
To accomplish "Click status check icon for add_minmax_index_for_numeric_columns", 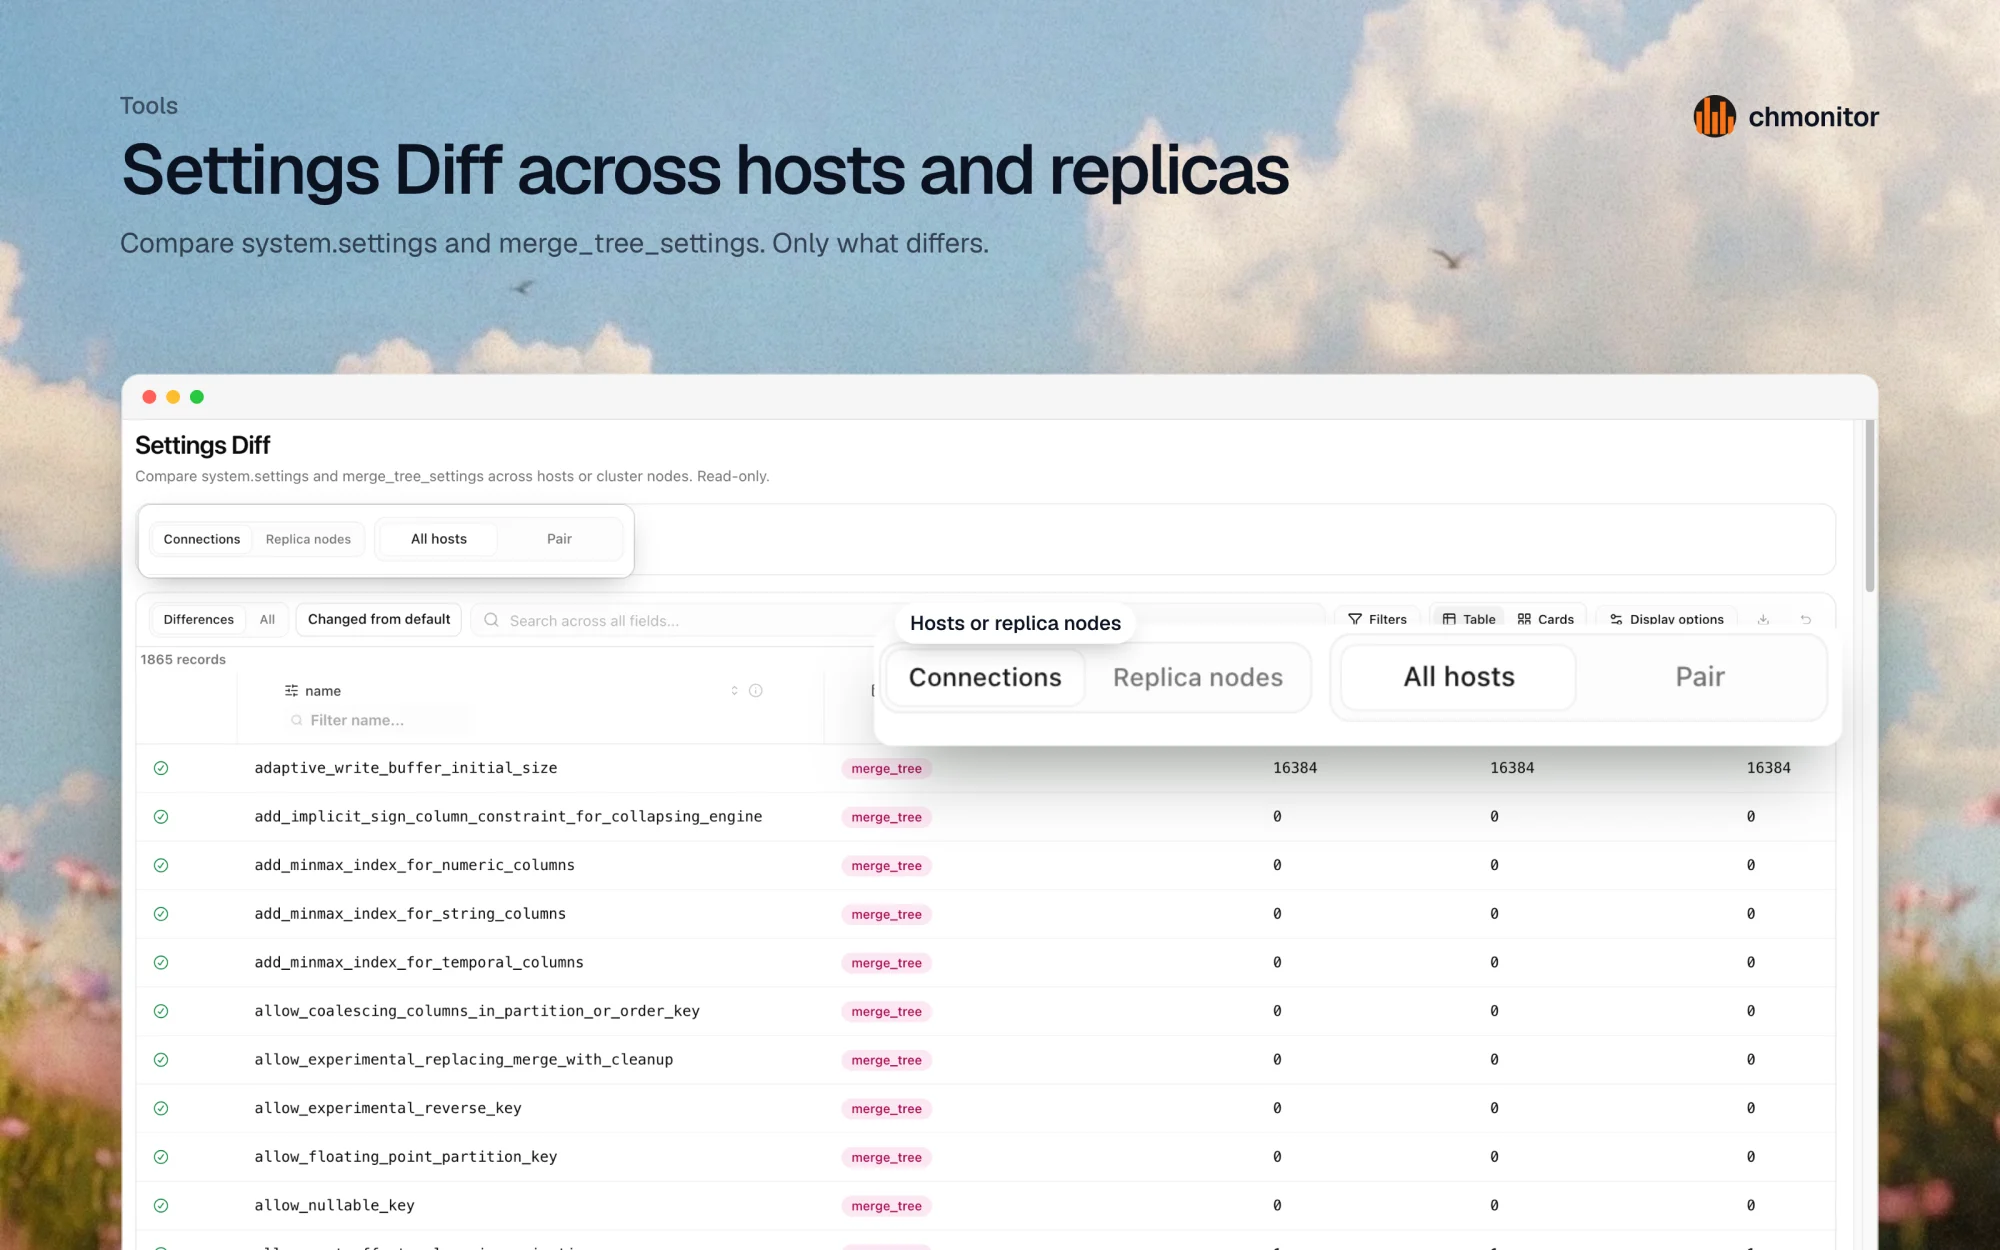I will click(x=161, y=865).
